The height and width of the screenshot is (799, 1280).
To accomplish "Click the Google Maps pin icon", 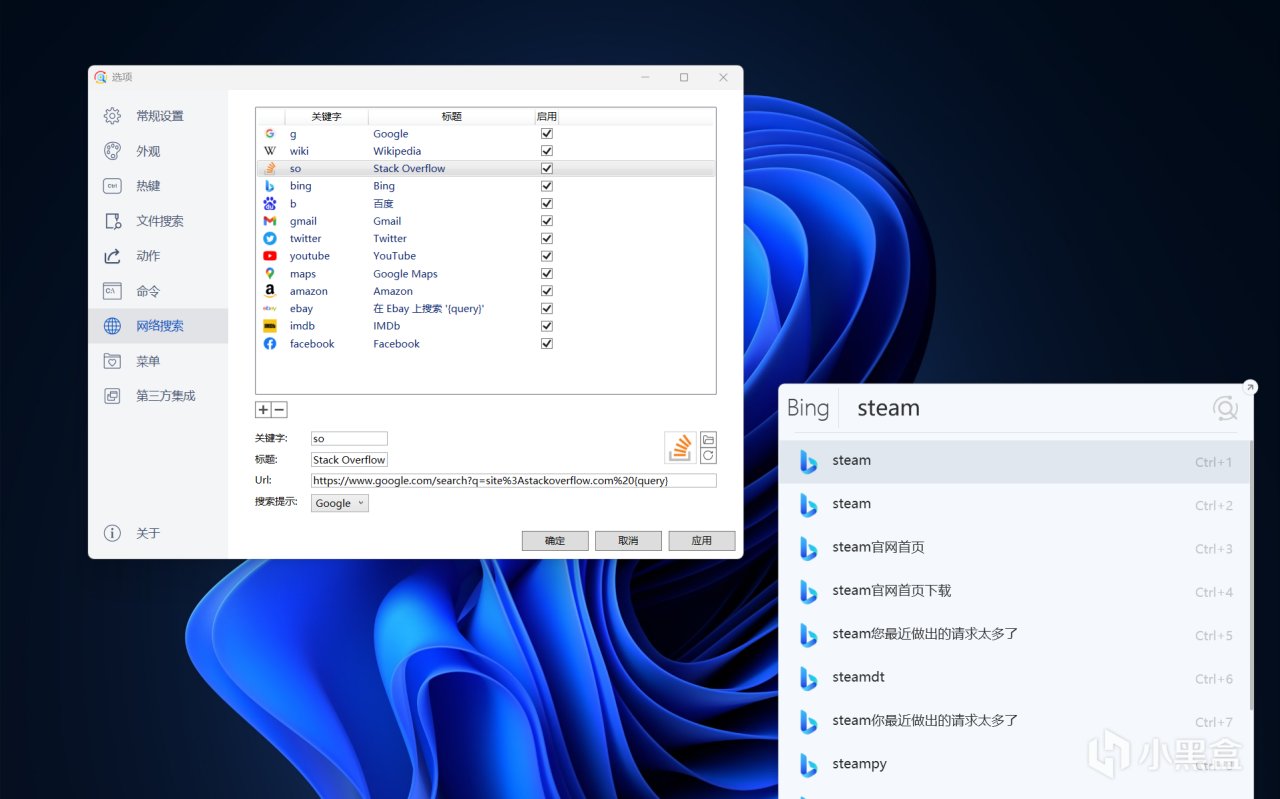I will pos(270,273).
